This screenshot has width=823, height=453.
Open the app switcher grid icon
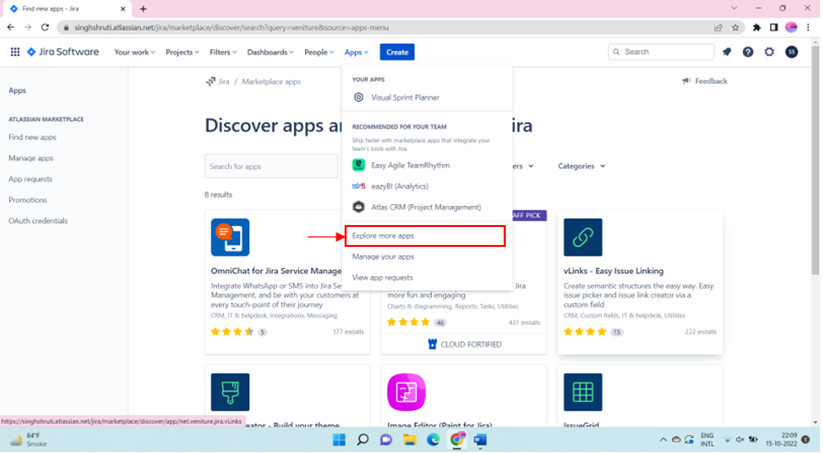tap(15, 52)
